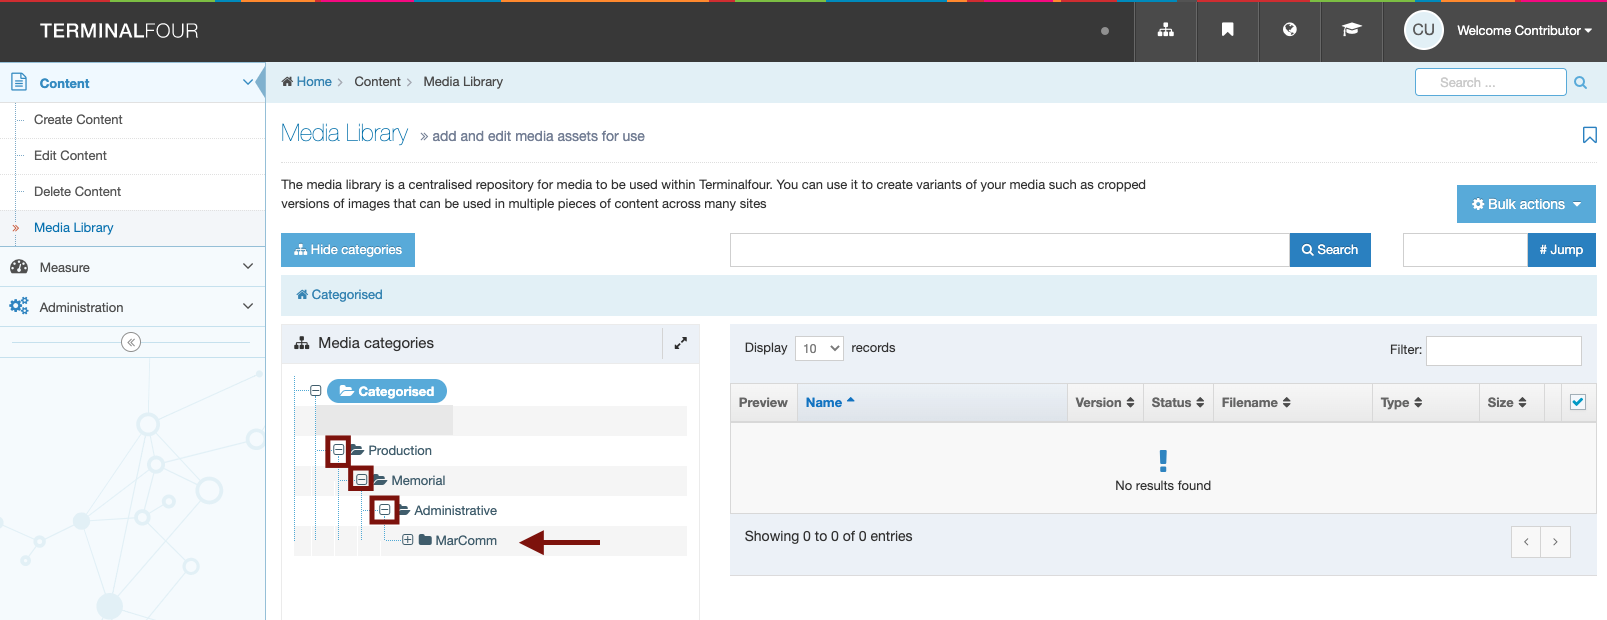Click the Administration gears icon

(19, 306)
